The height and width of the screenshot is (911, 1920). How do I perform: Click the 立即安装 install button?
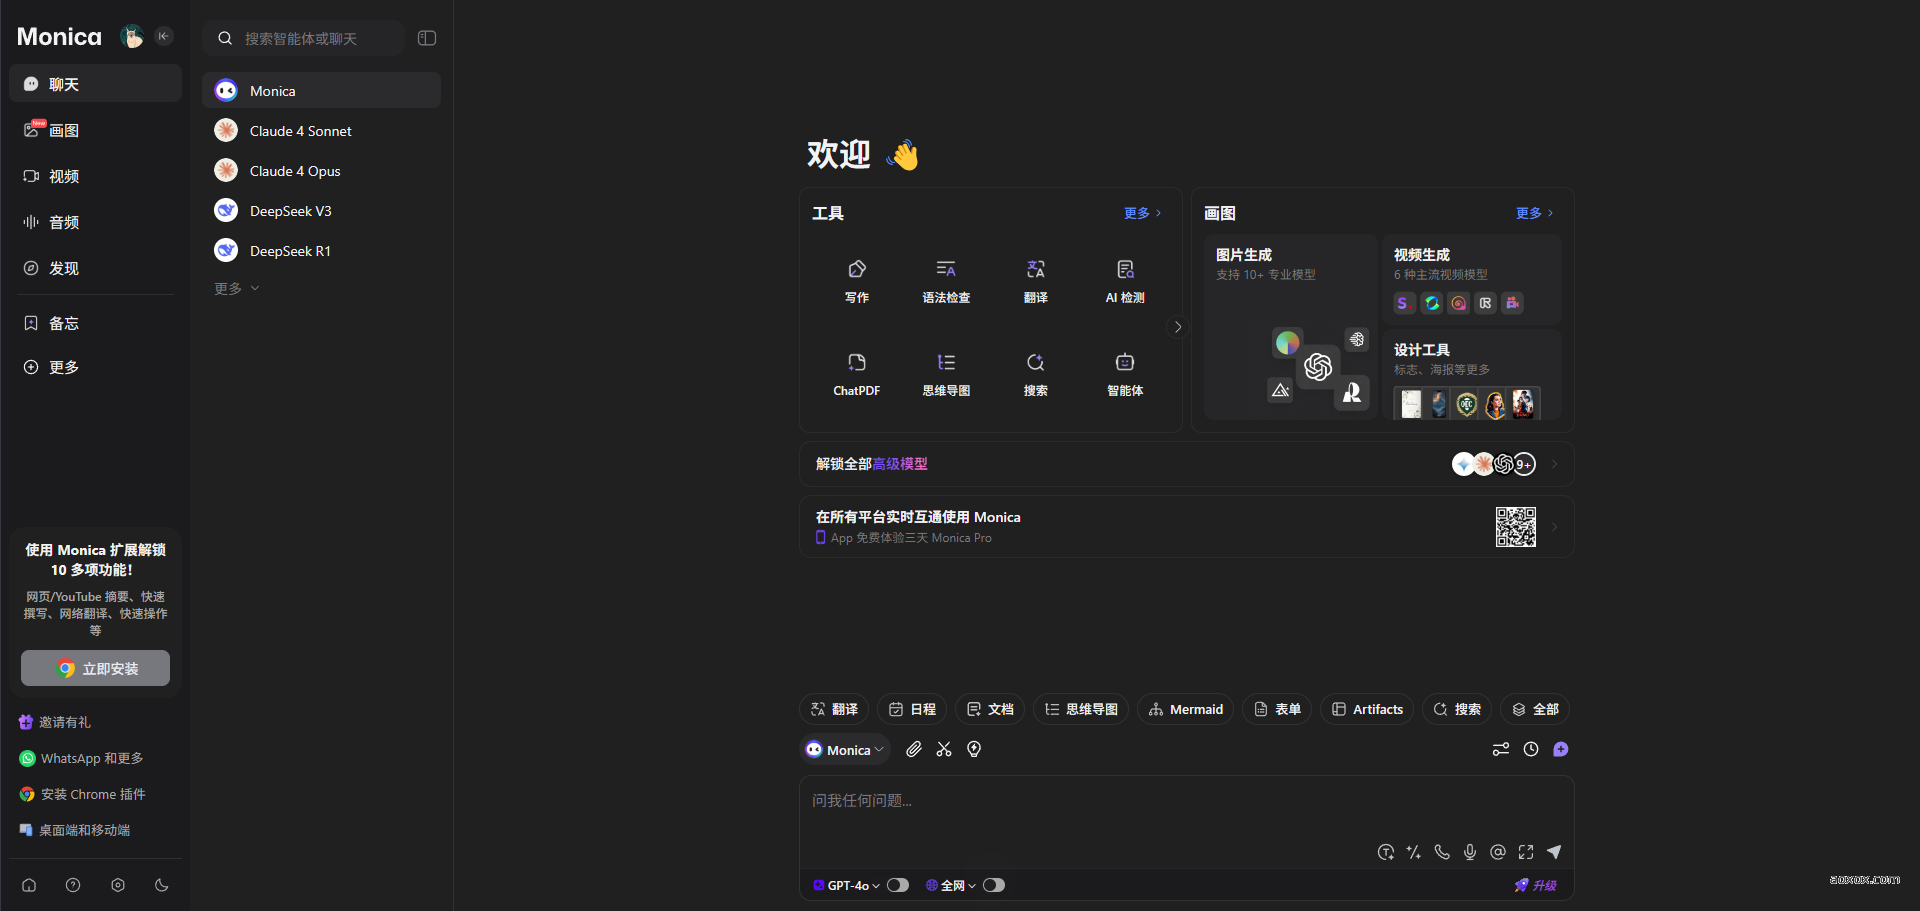click(96, 668)
